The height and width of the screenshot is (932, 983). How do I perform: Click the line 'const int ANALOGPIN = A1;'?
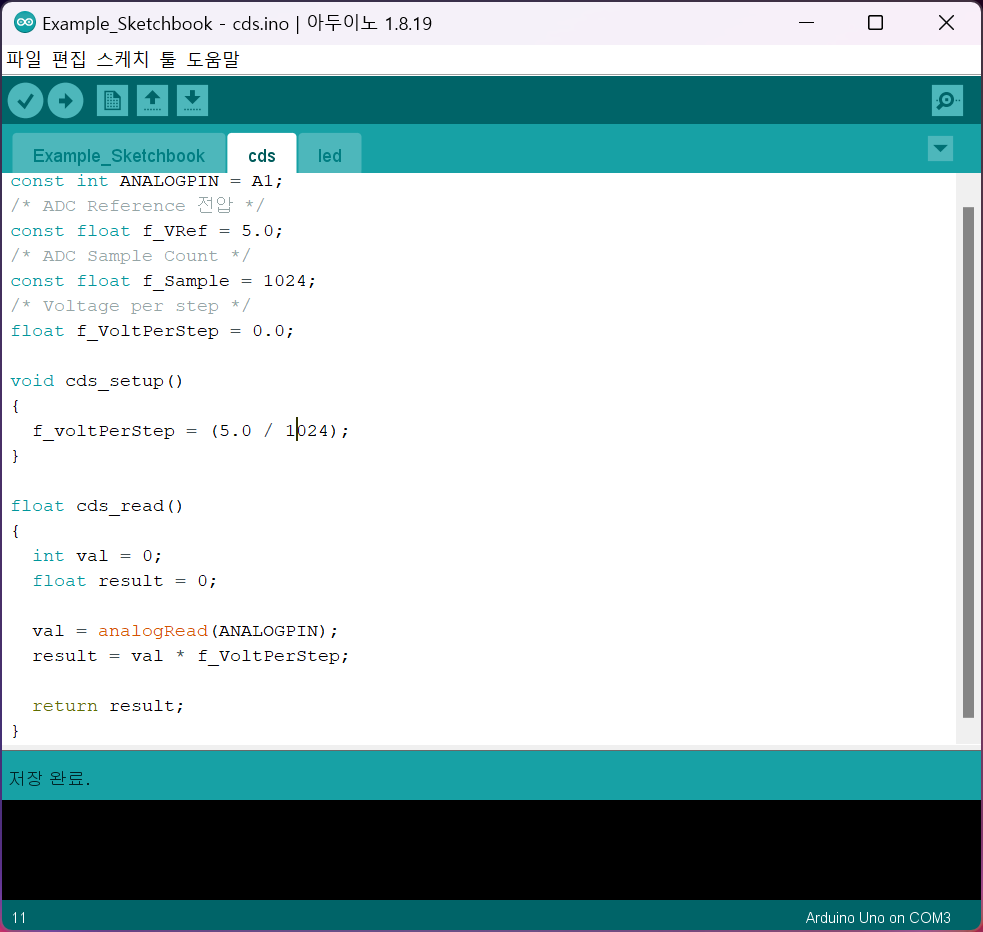pos(147,181)
